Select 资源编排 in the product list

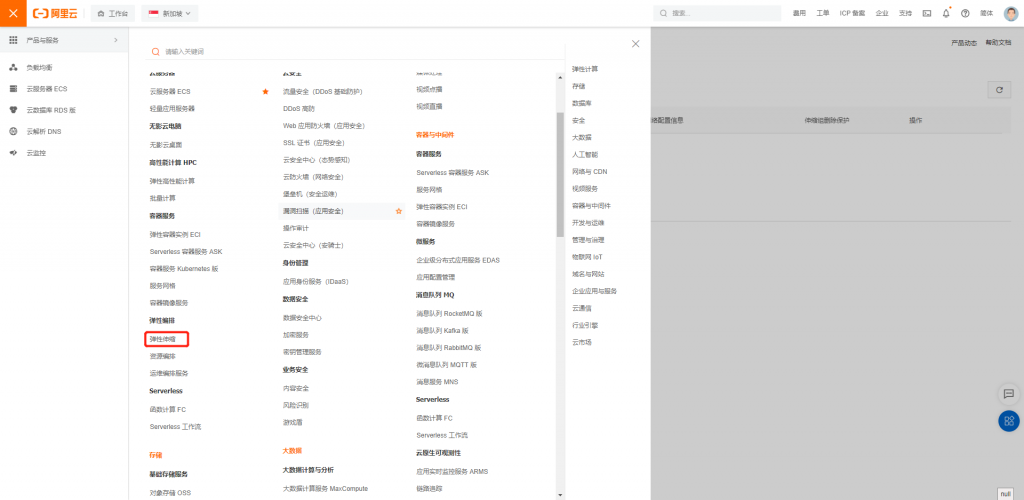coord(163,356)
